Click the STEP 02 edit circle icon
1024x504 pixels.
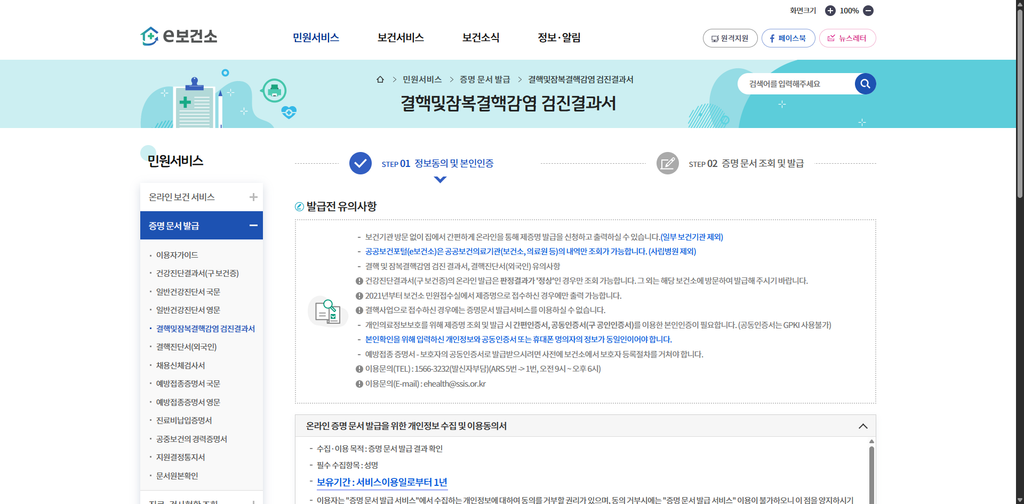667,163
